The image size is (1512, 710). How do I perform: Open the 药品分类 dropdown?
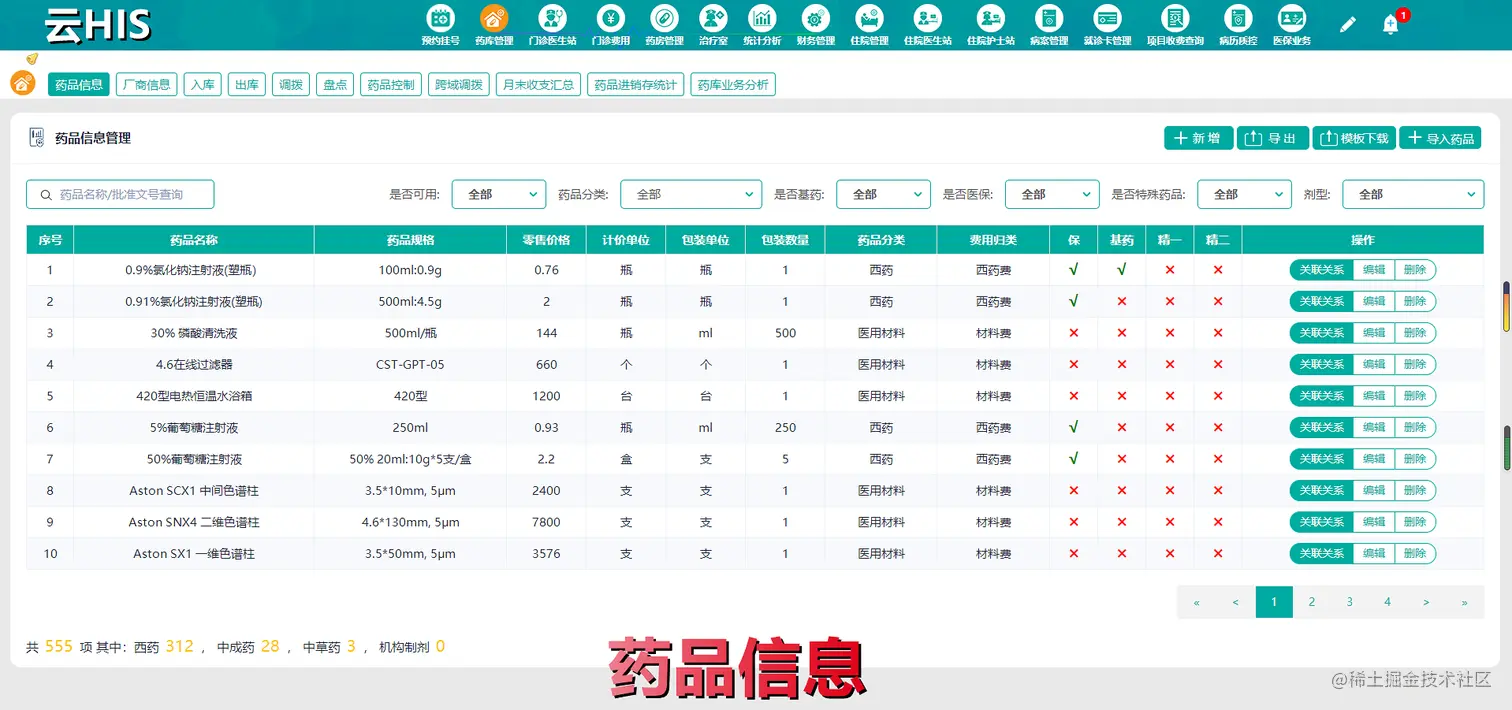(690, 194)
